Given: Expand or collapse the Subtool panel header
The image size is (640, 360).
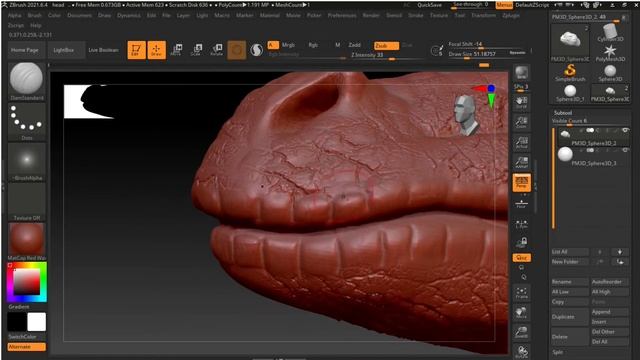Looking at the screenshot, I should [x=563, y=113].
